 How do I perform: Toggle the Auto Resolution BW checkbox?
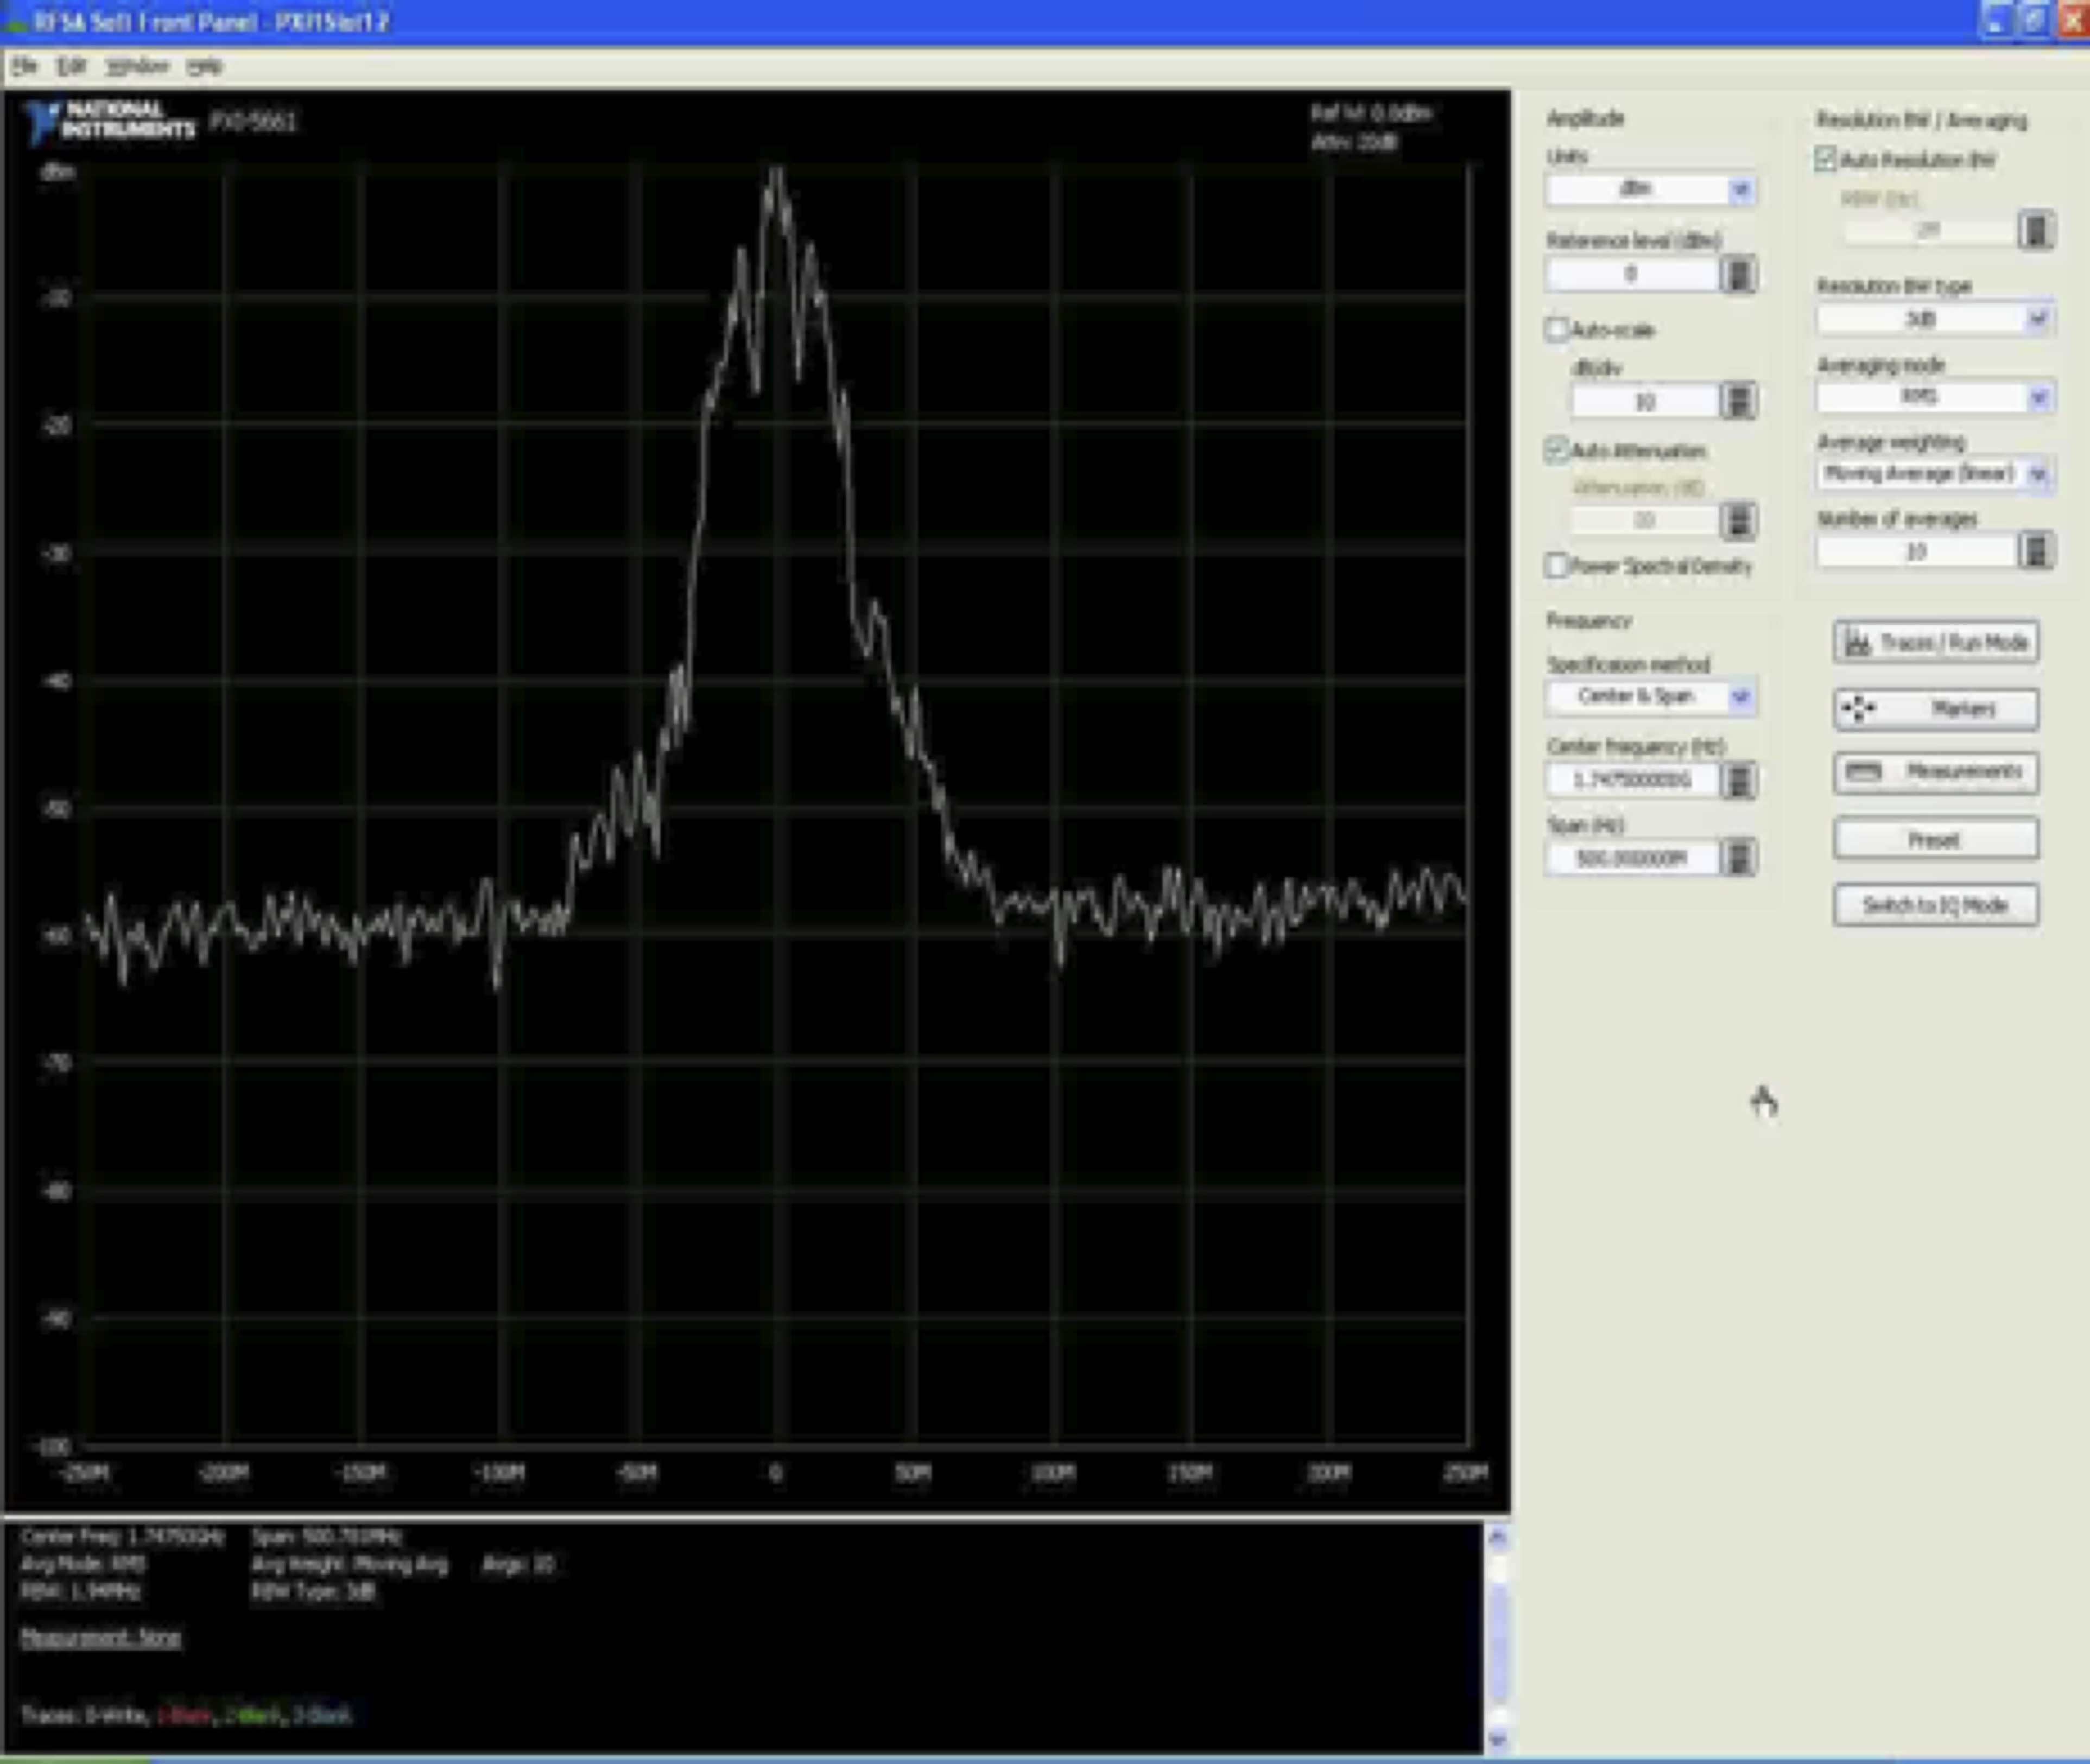(x=1826, y=159)
